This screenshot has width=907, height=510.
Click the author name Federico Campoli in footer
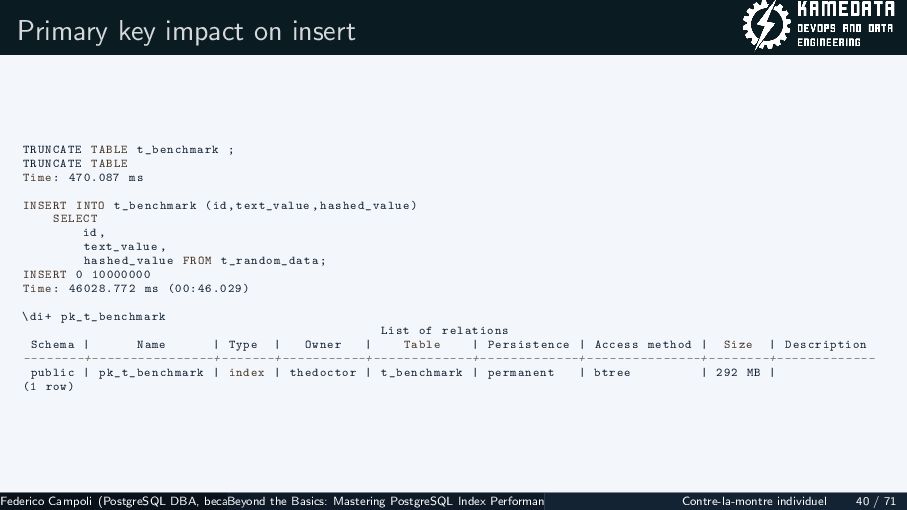[x=46, y=501]
